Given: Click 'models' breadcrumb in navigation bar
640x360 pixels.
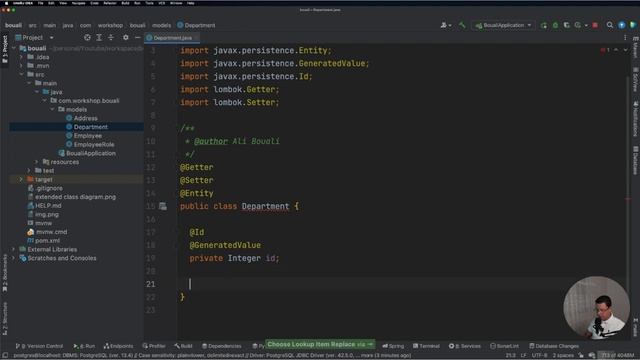Looking at the screenshot, I should (162, 25).
